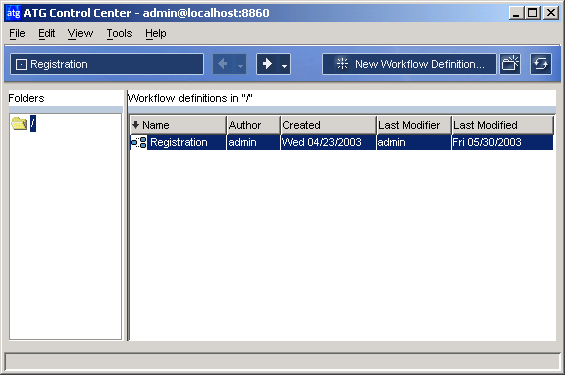The image size is (565, 375).
Task: Click the Registration task selector in toolbar
Action: [x=107, y=64]
